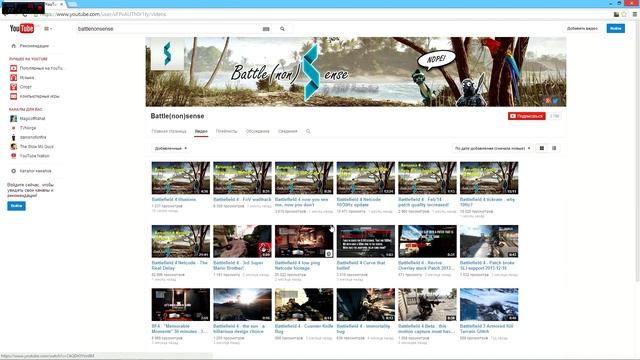Open BF4 Memorable Moments video thumbnail
The image size is (640, 360).
click(x=180, y=304)
